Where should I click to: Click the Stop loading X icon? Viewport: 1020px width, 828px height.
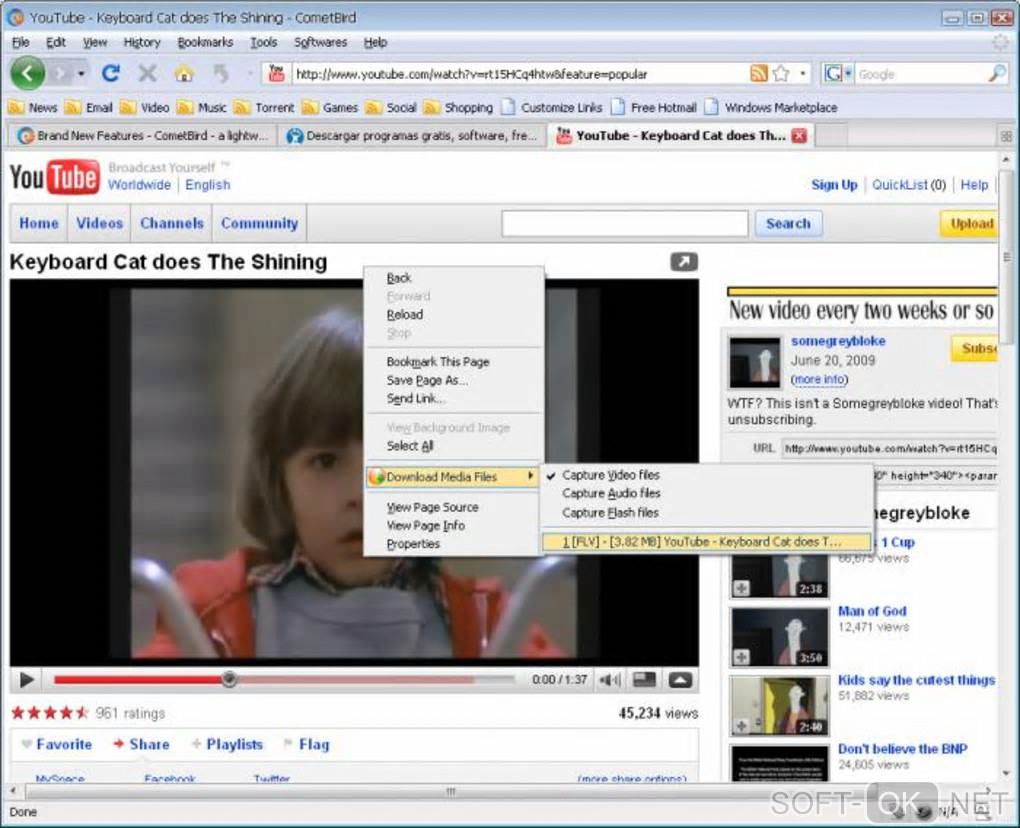click(148, 73)
